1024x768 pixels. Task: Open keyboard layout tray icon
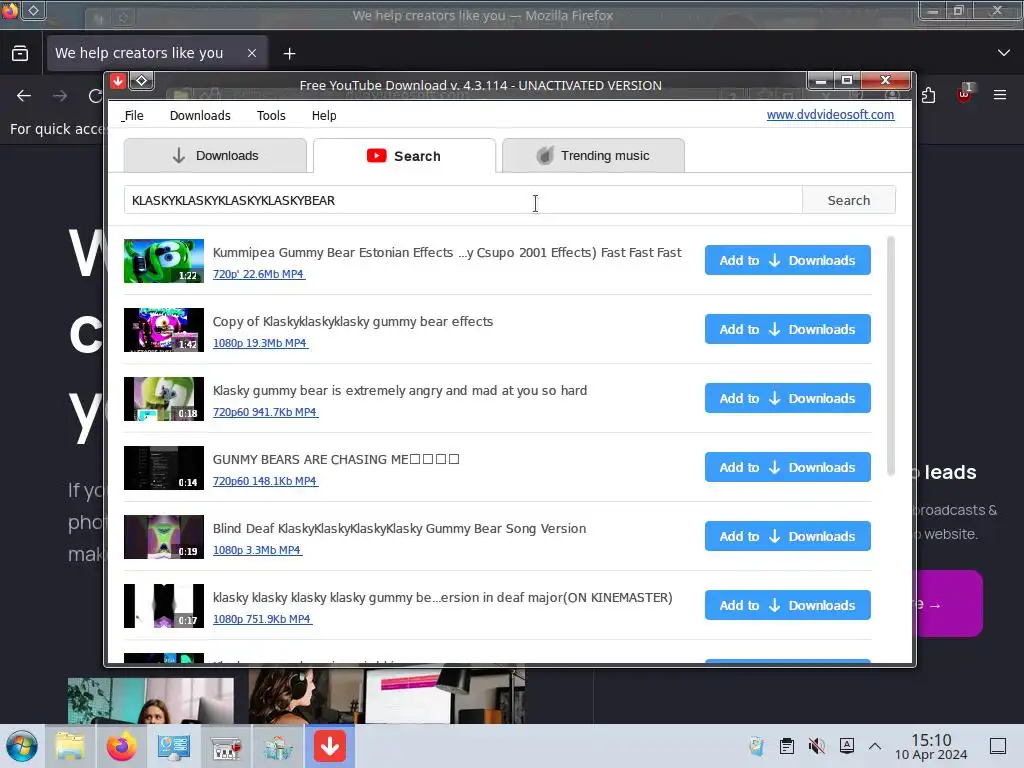pyautogui.click(x=847, y=746)
